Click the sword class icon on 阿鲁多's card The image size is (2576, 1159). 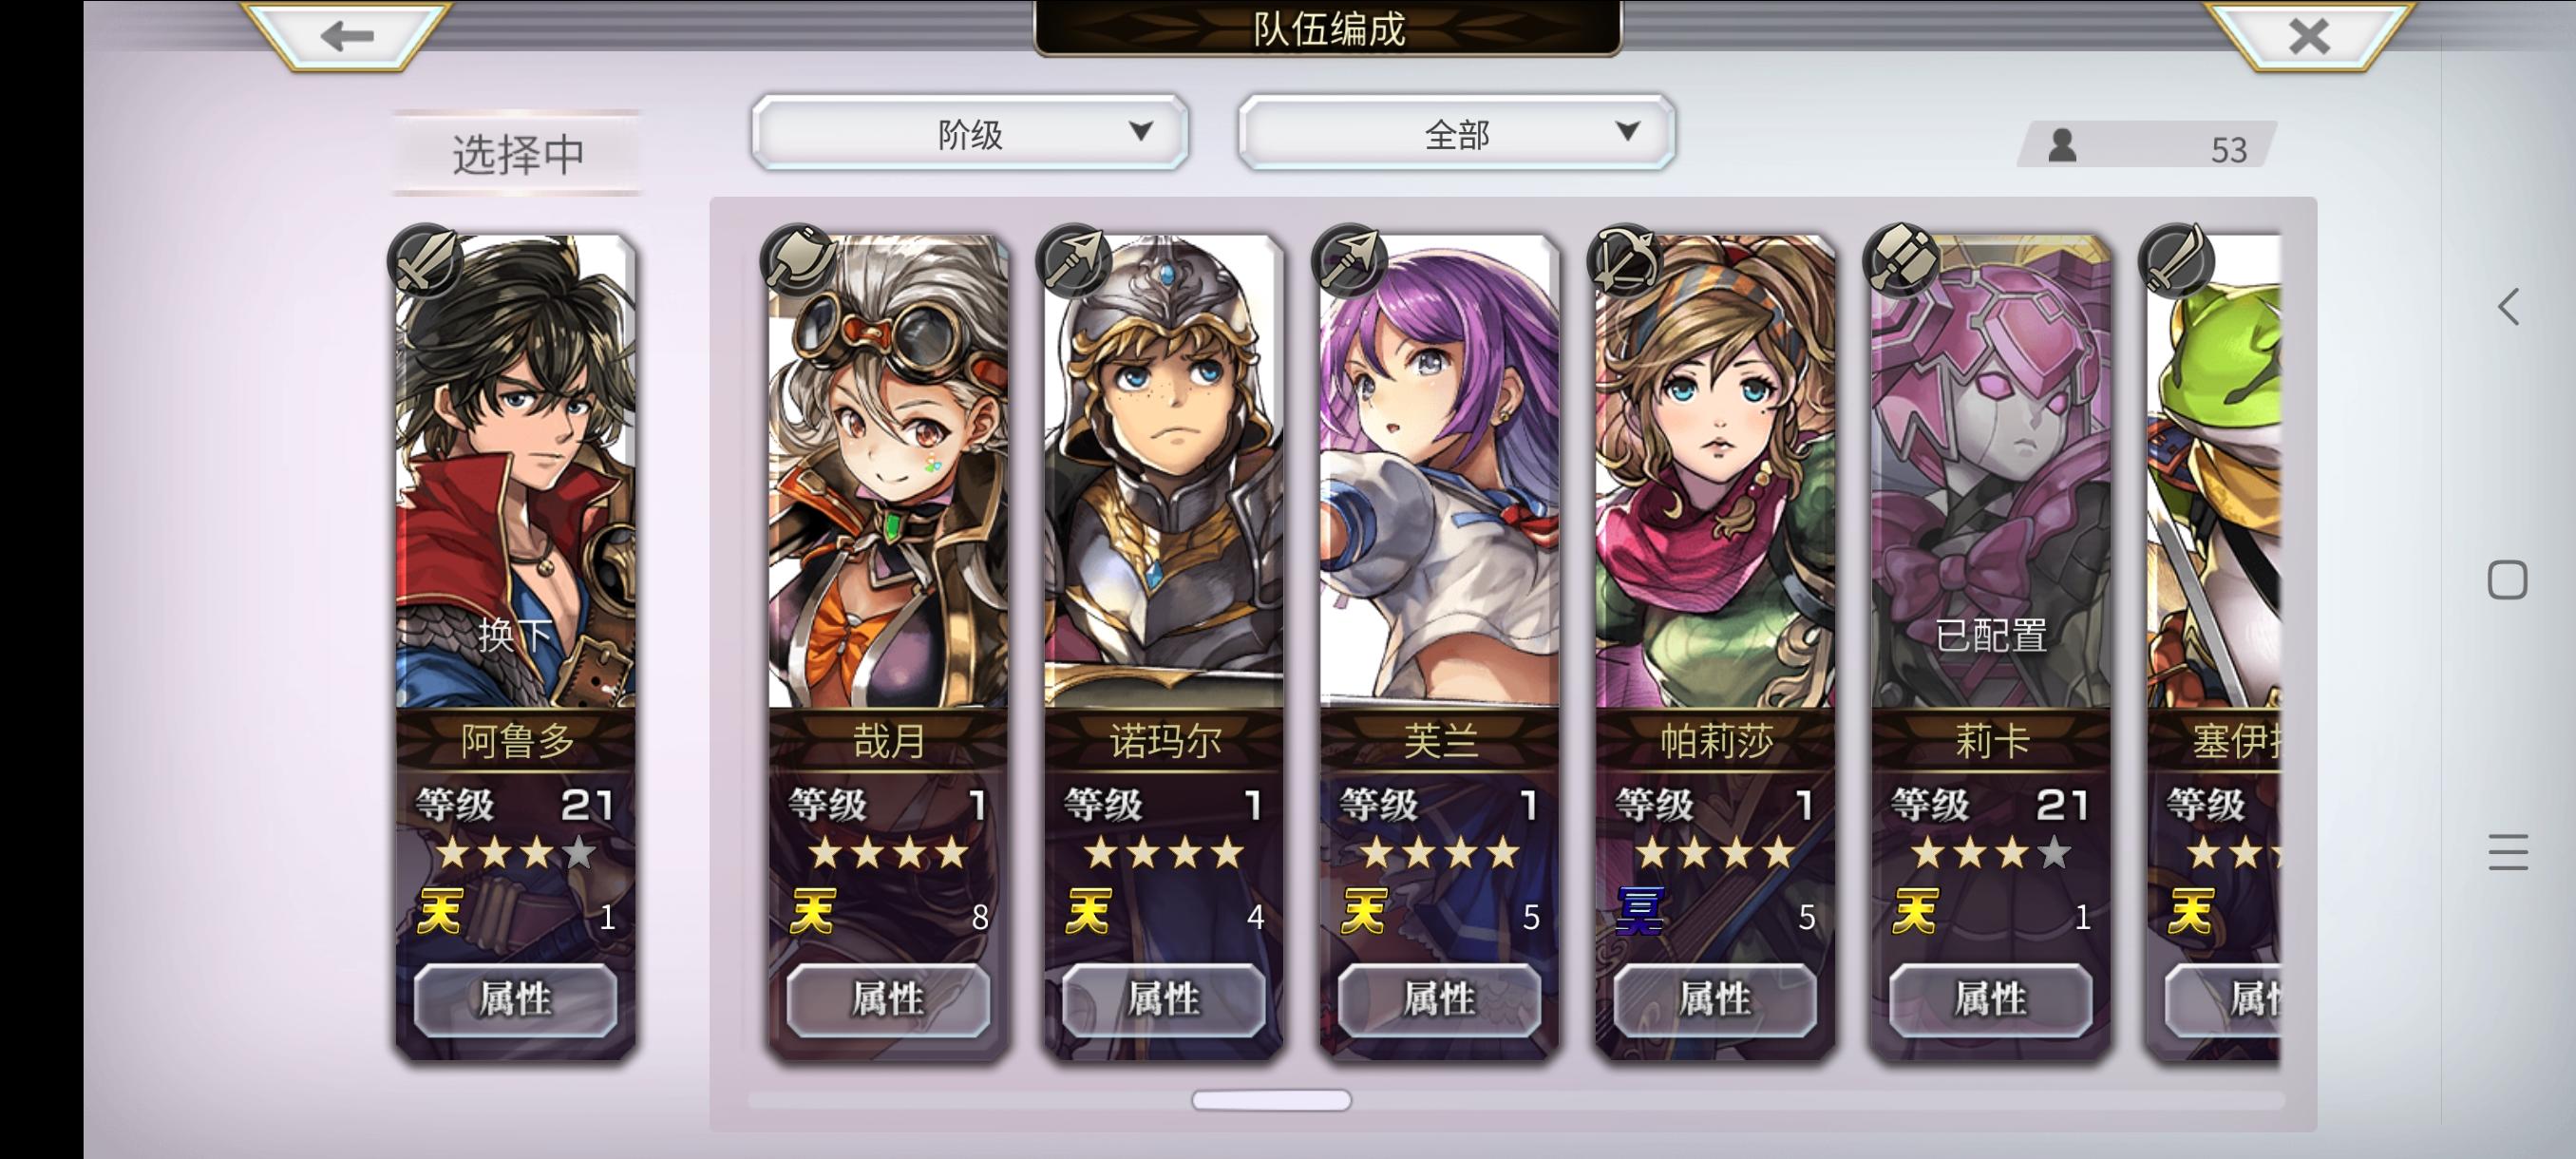click(x=426, y=261)
